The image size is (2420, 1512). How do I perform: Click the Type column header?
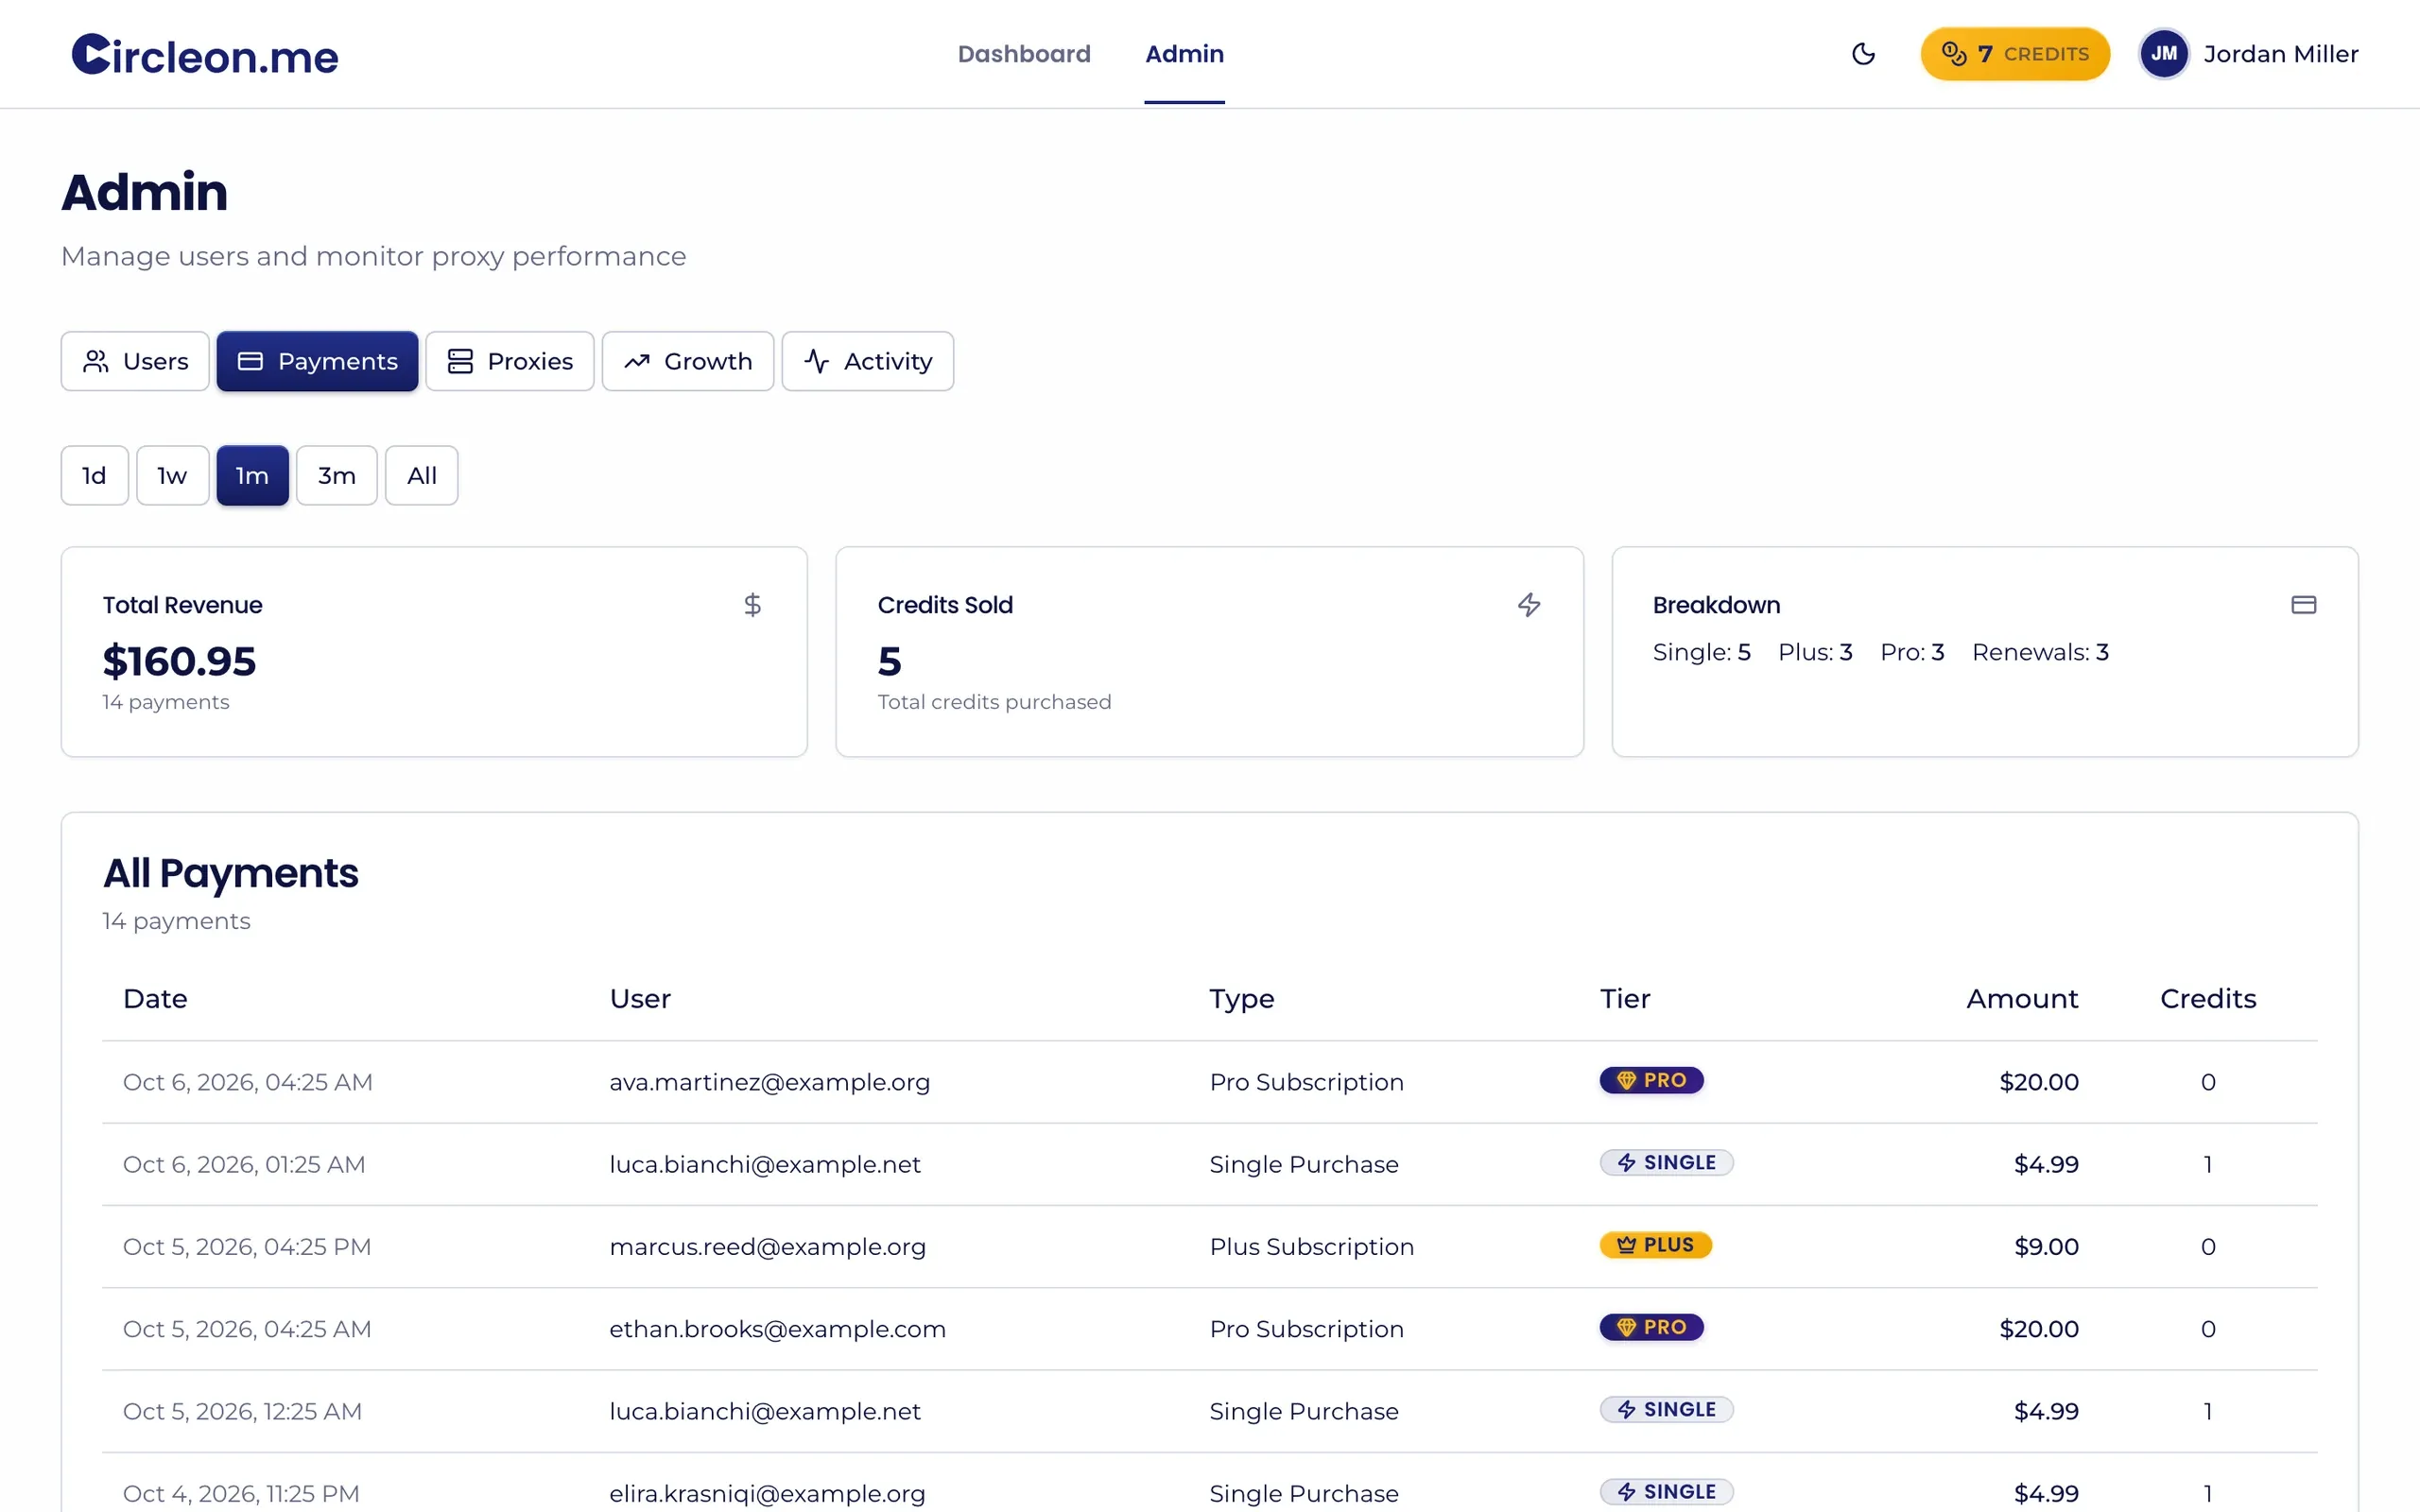[1242, 999]
